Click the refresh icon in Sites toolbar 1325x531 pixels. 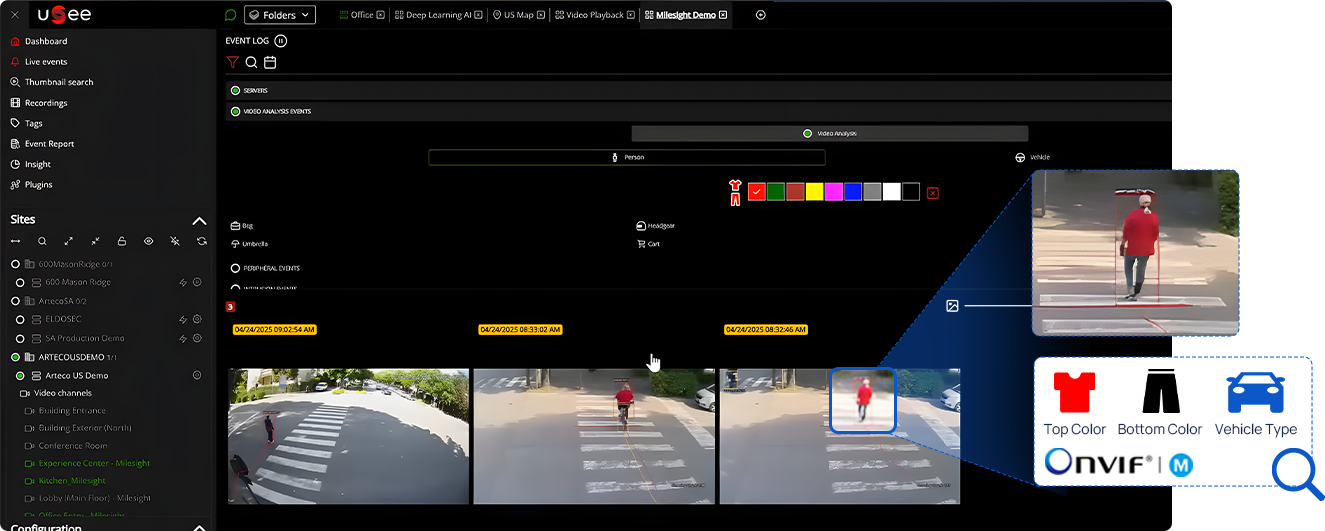pos(202,241)
